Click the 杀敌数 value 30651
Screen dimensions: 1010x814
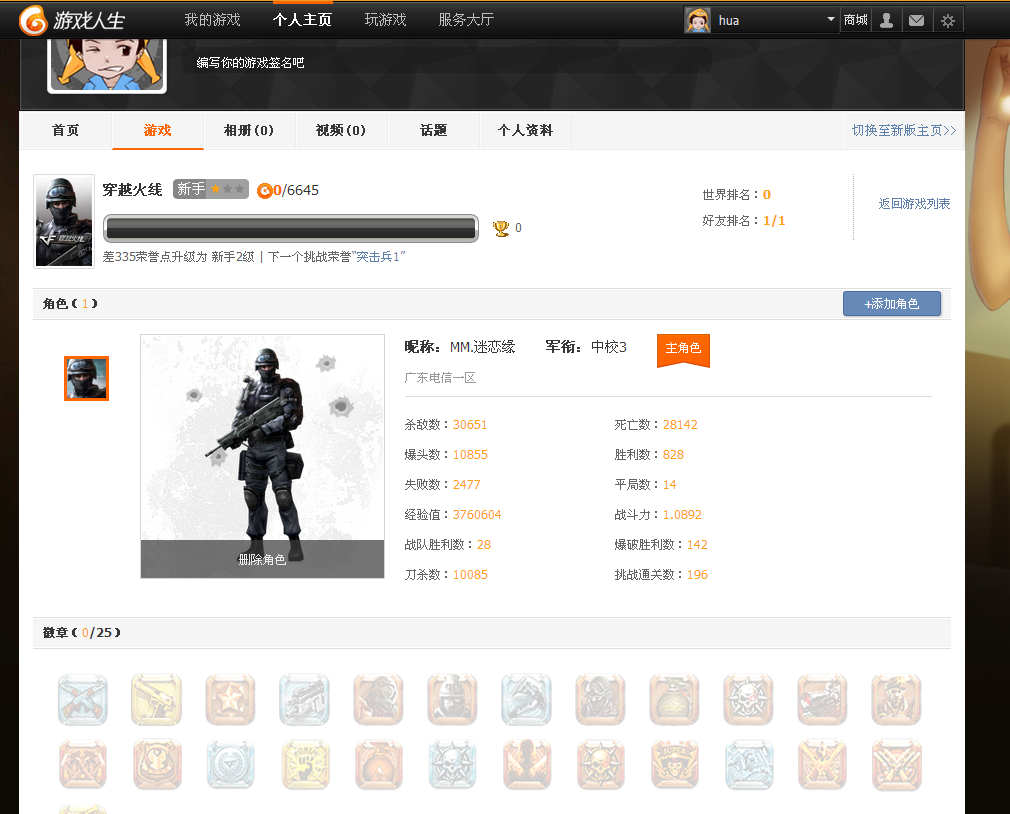pyautogui.click(x=470, y=424)
